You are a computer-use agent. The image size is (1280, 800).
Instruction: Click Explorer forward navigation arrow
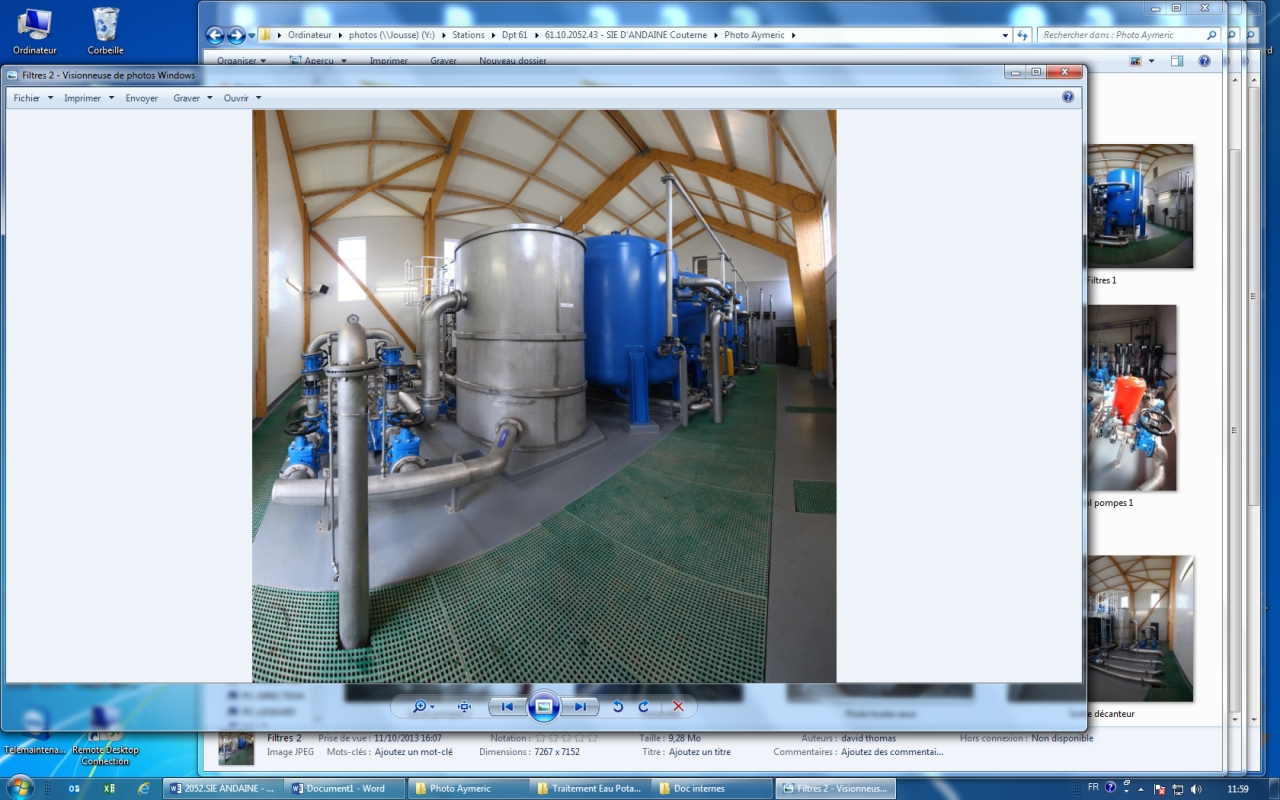pos(236,35)
